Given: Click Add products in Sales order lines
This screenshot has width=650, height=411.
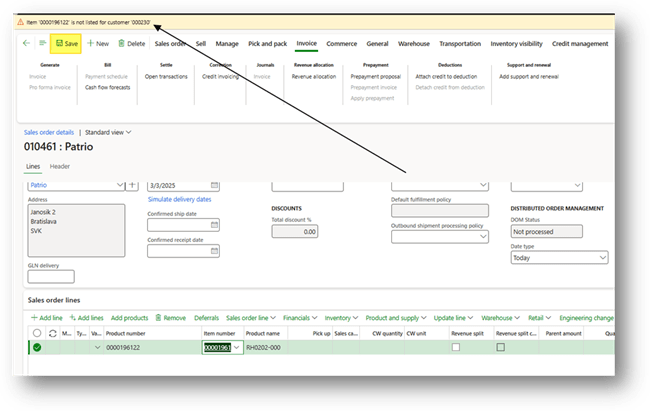Looking at the screenshot, I should pyautogui.click(x=130, y=317).
